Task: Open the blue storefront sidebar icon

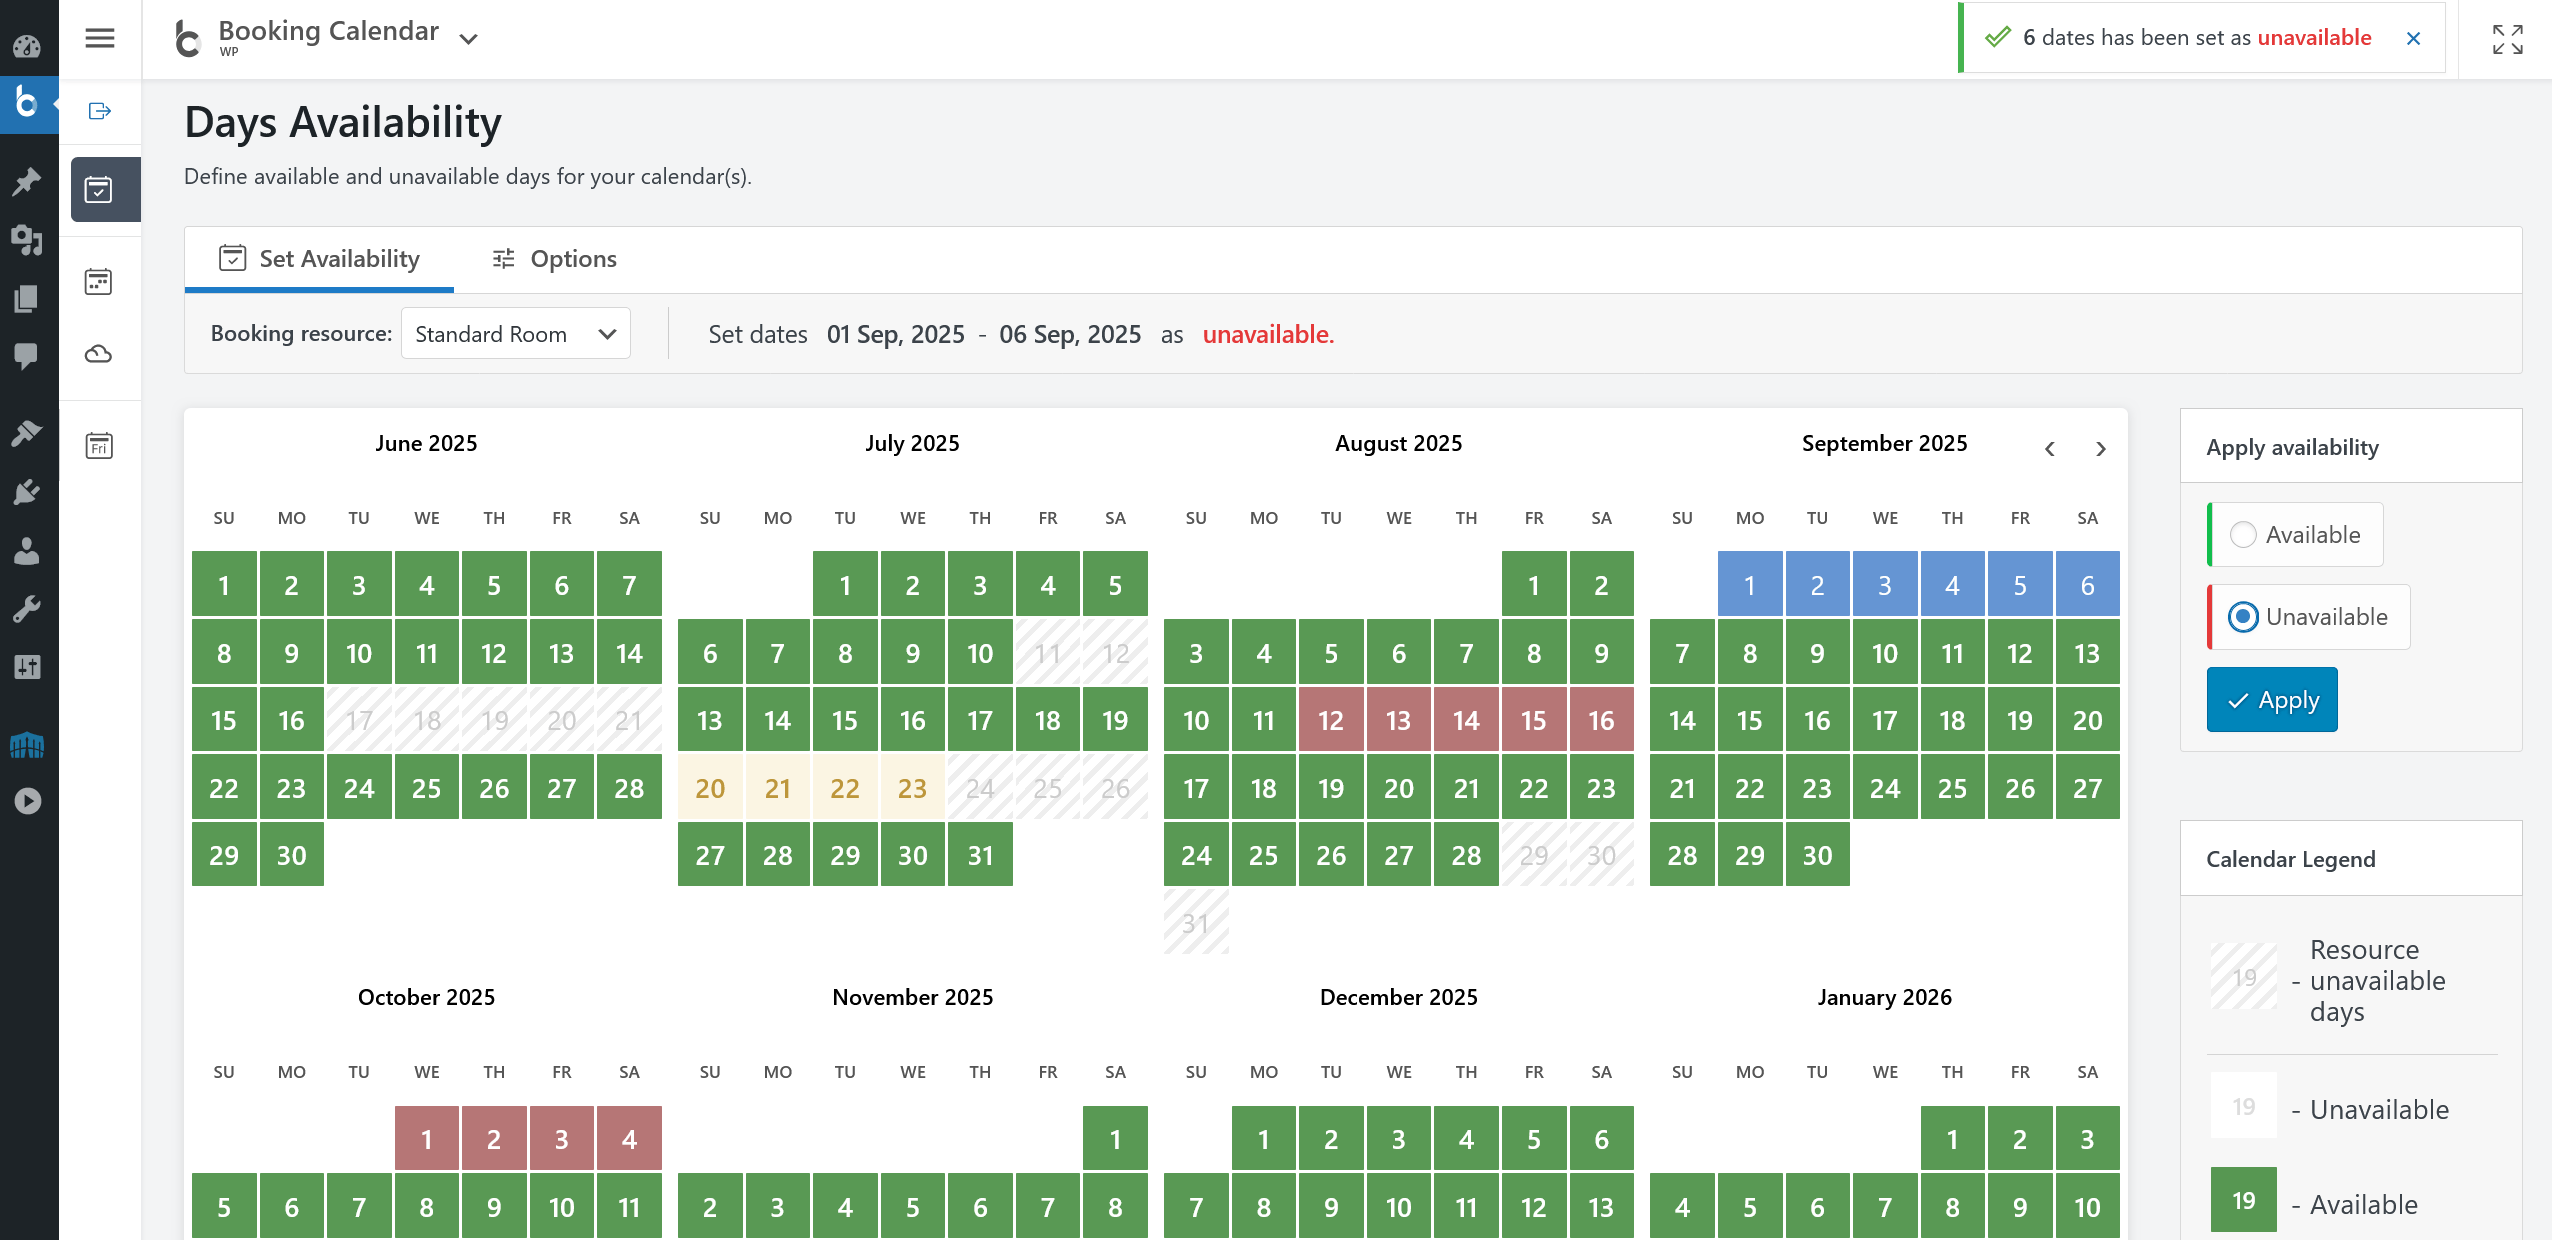Action: pyautogui.click(x=27, y=744)
